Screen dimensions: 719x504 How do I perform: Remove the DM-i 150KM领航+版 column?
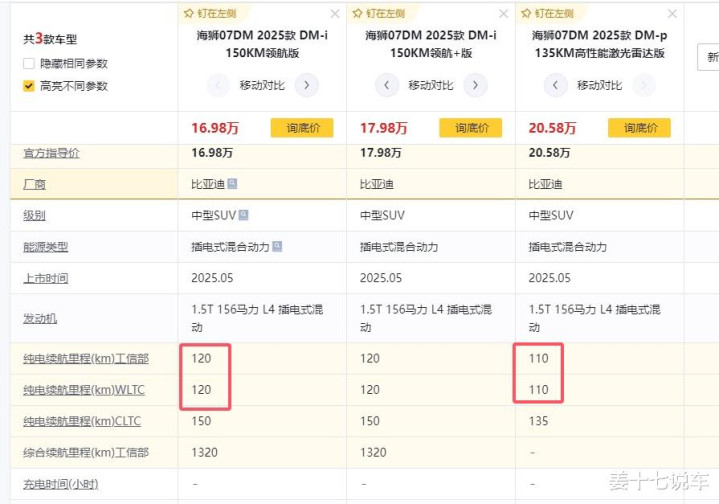[x=503, y=14]
